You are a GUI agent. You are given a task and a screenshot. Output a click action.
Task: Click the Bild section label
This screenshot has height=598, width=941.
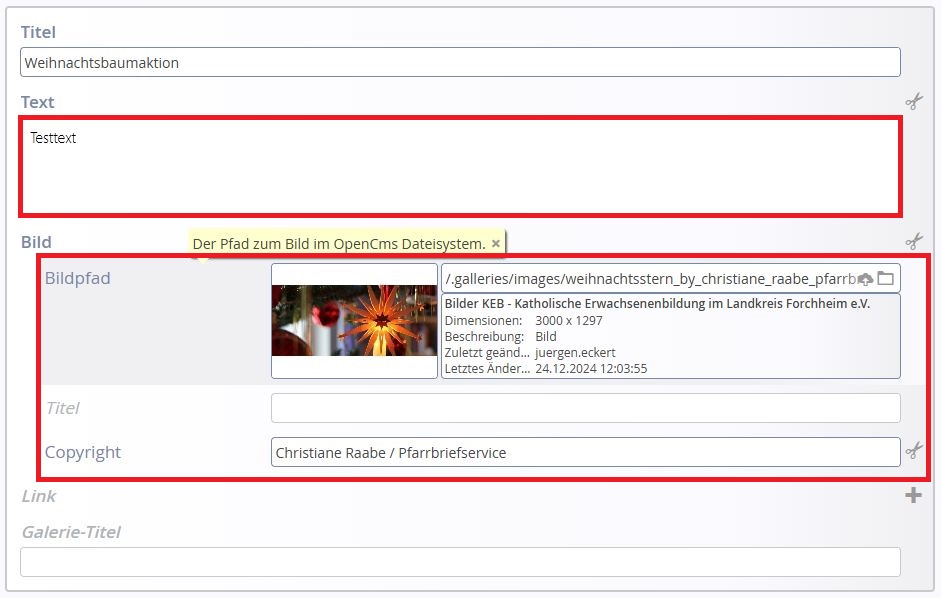(x=37, y=242)
